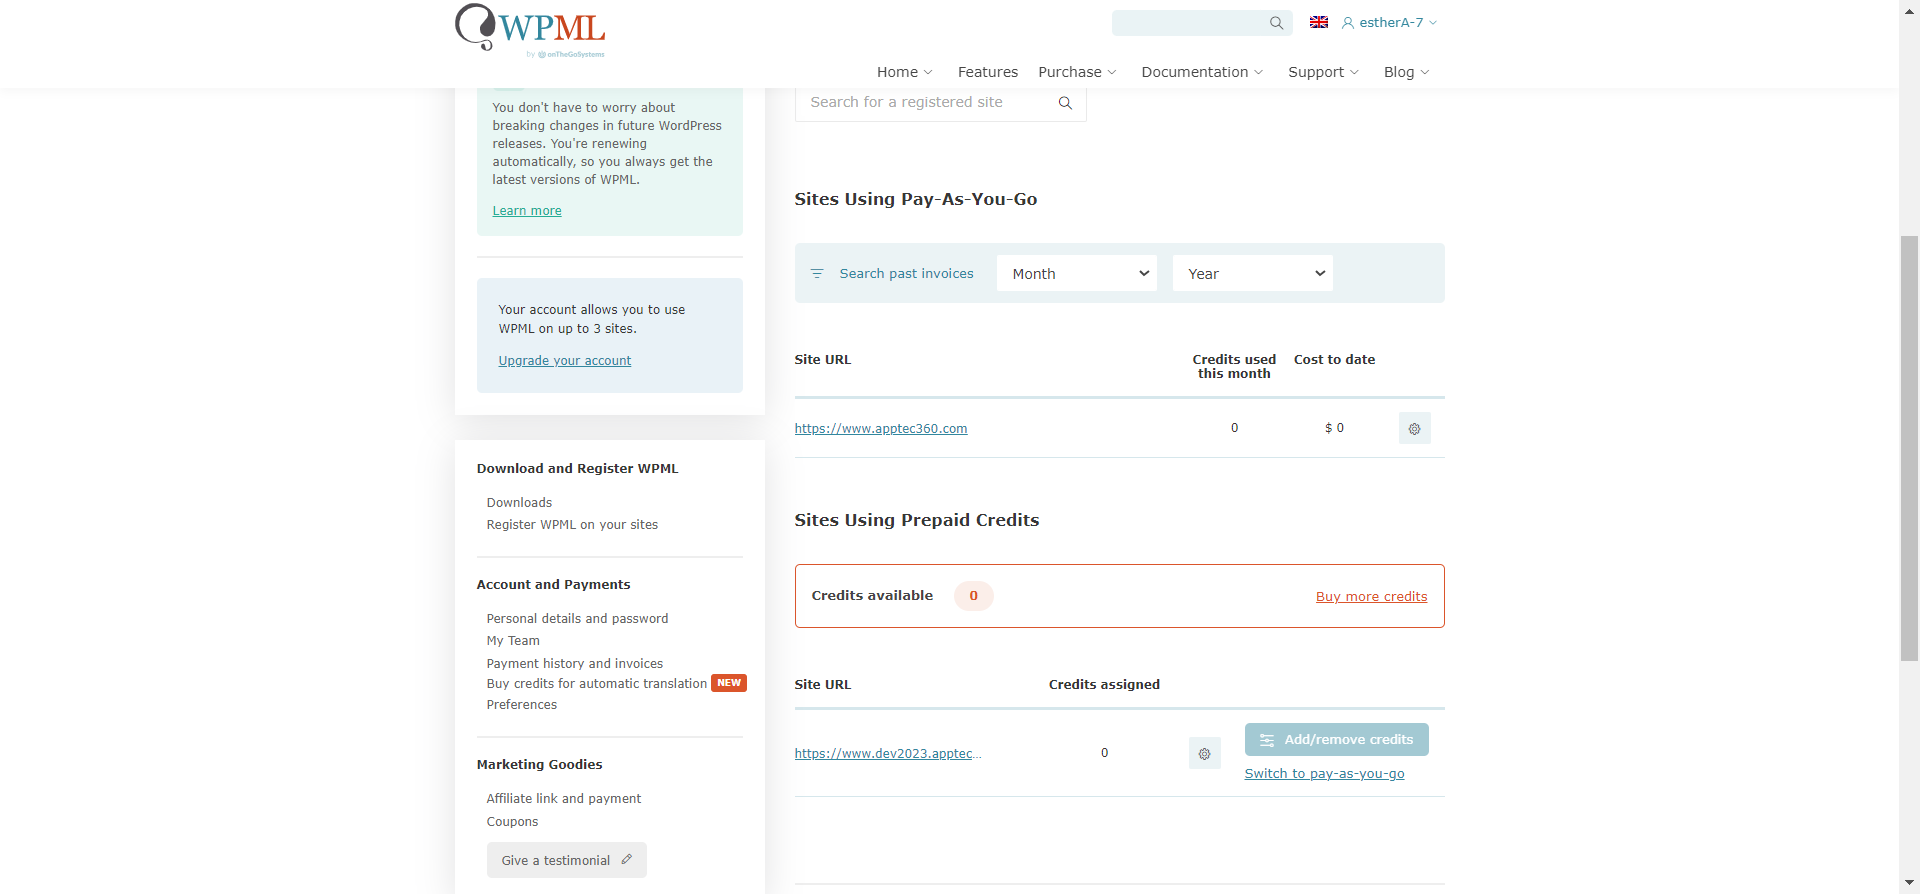Open the Blog menu item
The height and width of the screenshot is (894, 1920).
1398,72
